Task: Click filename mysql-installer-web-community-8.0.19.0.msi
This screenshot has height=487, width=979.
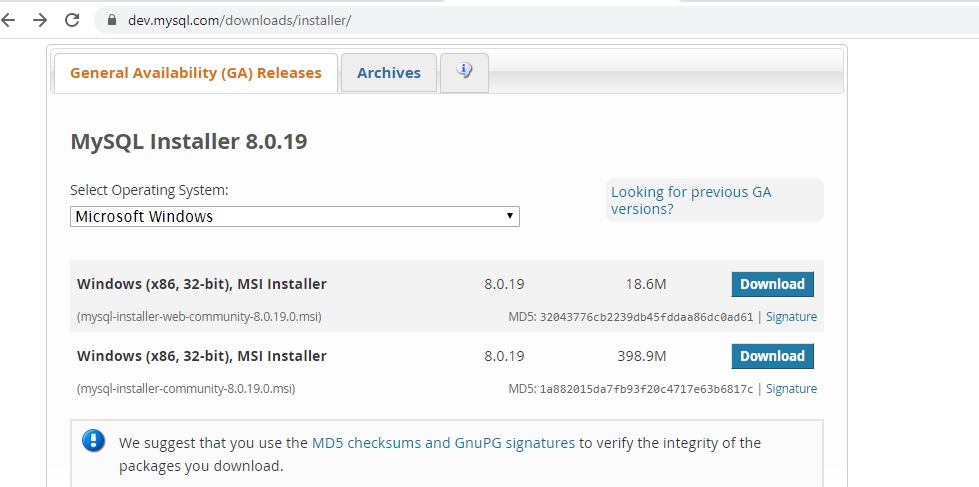Action: pos(199,317)
